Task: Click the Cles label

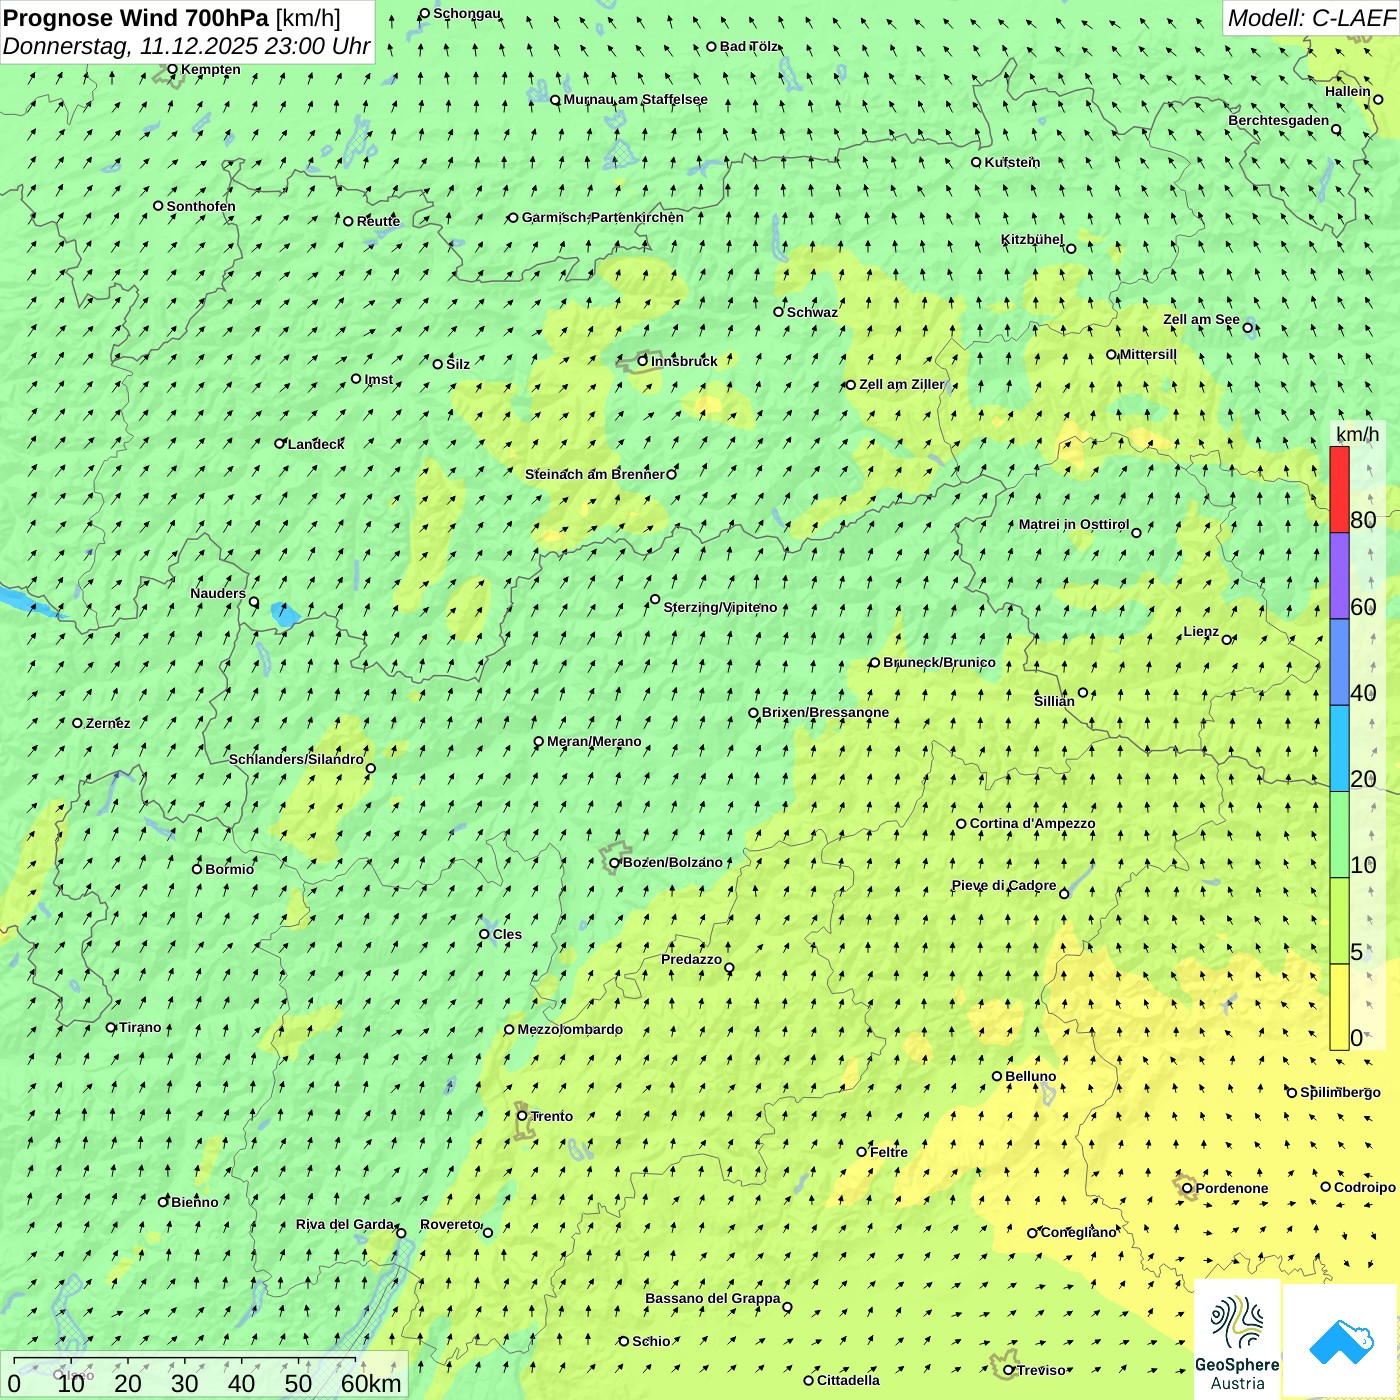Action: click(x=507, y=934)
